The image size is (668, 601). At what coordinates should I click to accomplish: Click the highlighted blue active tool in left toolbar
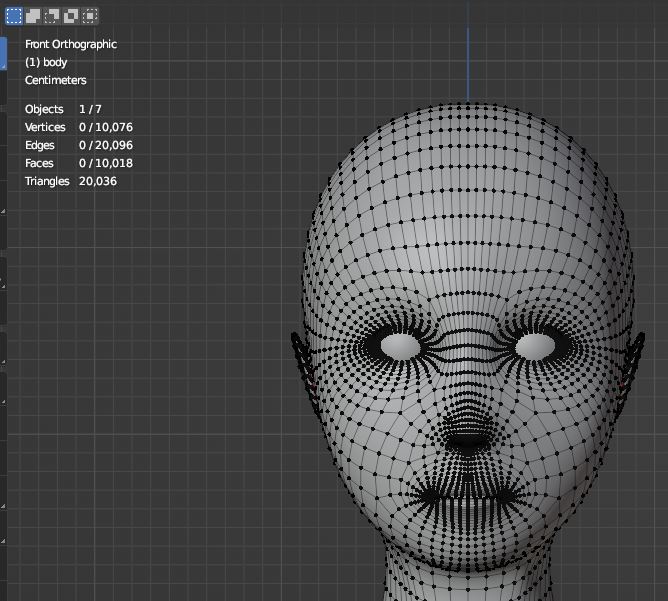click(x=3, y=53)
